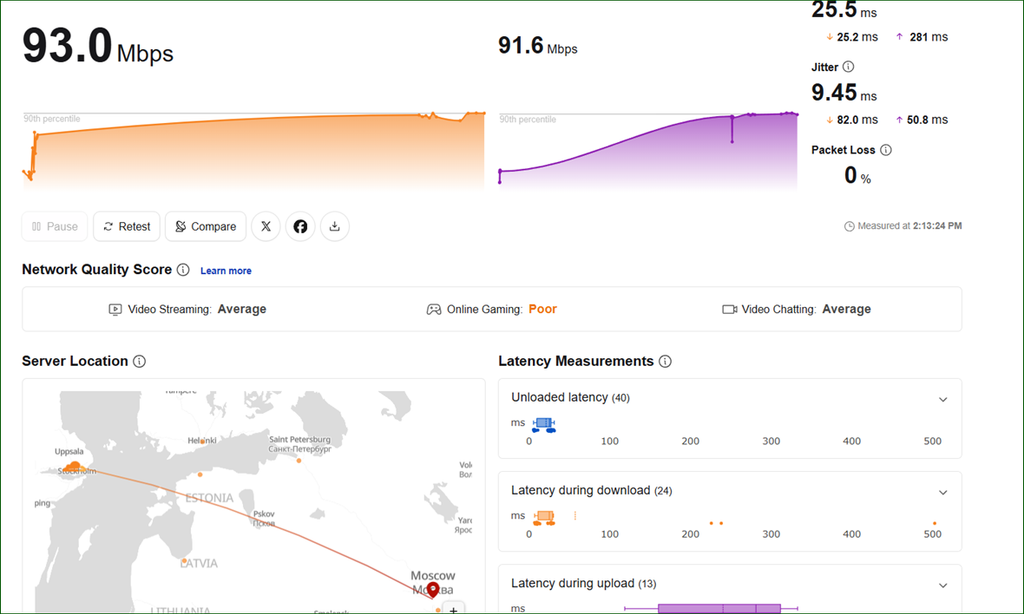Click the orange download speed chart
This screenshot has width=1024, height=614.
coord(254,150)
